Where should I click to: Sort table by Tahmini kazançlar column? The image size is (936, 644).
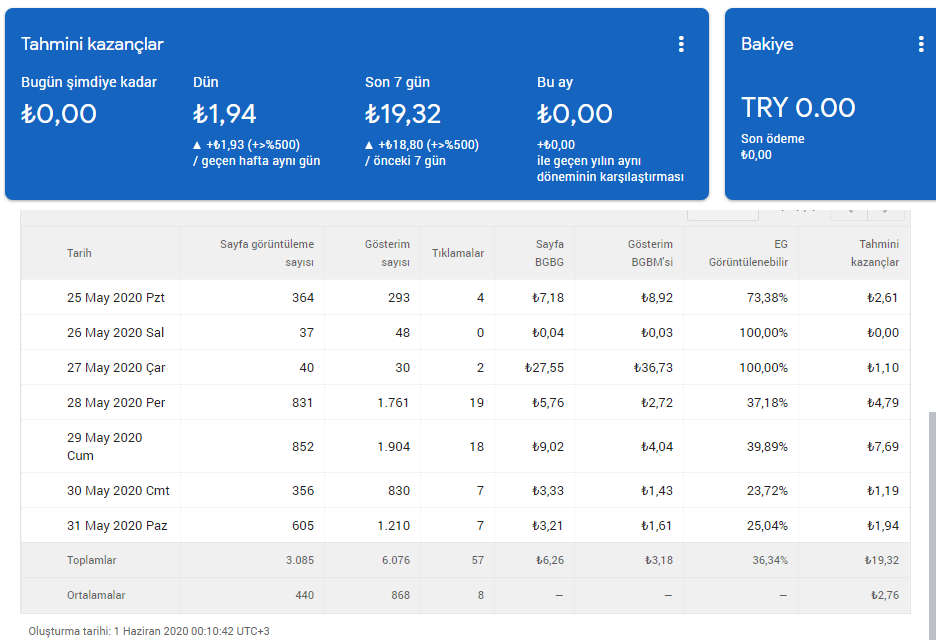875,253
